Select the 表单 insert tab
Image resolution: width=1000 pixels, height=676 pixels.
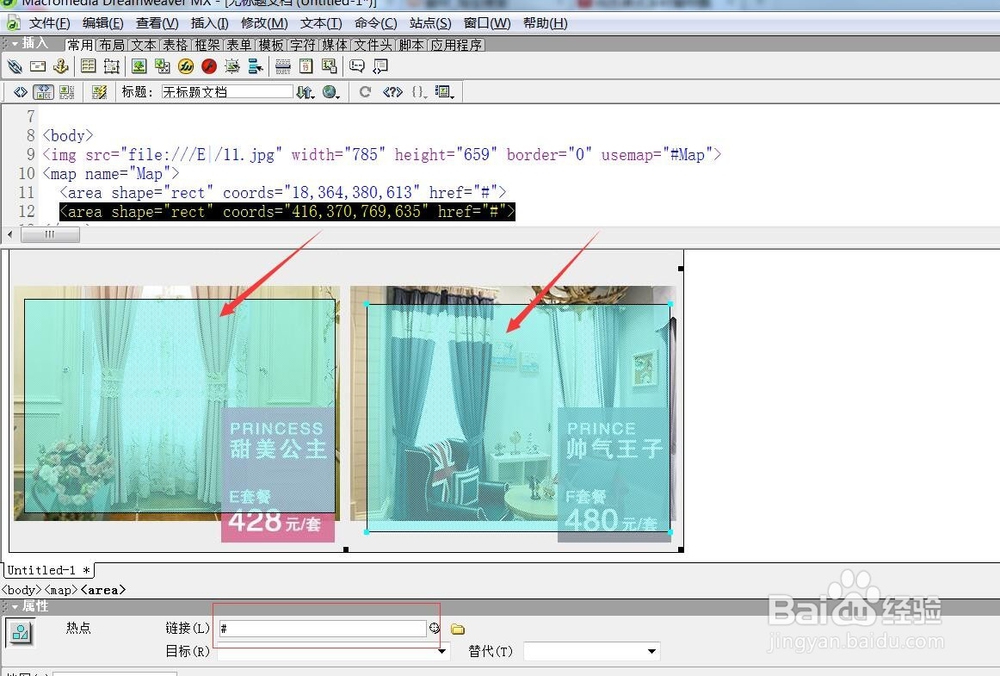pos(239,45)
